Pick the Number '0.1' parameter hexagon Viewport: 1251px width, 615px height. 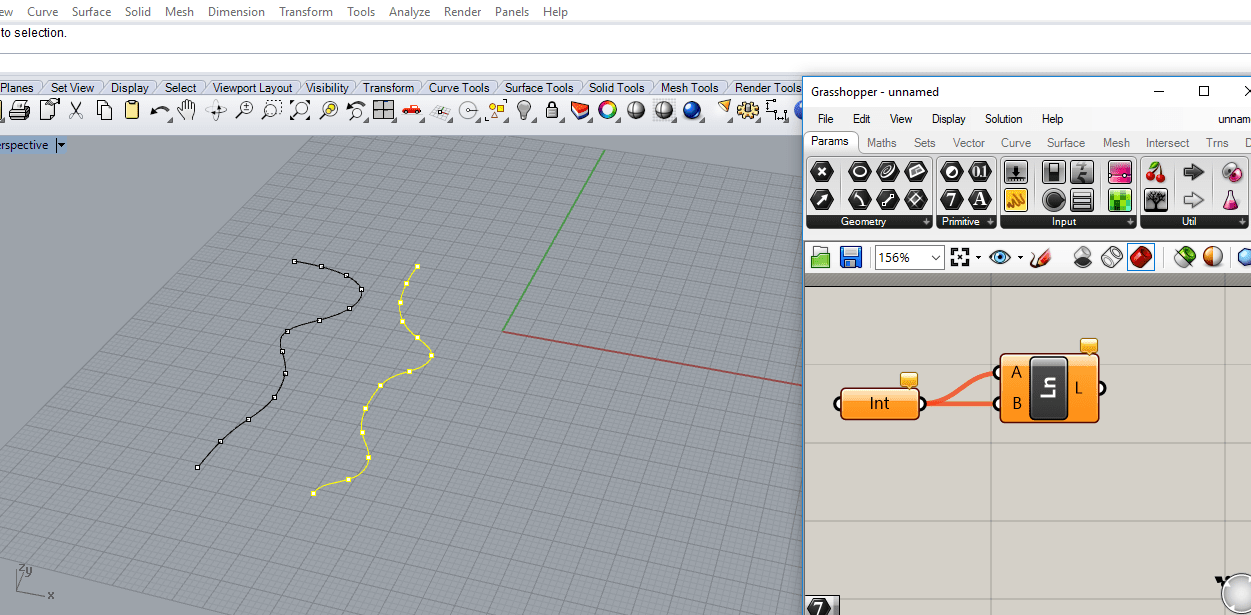pos(980,172)
